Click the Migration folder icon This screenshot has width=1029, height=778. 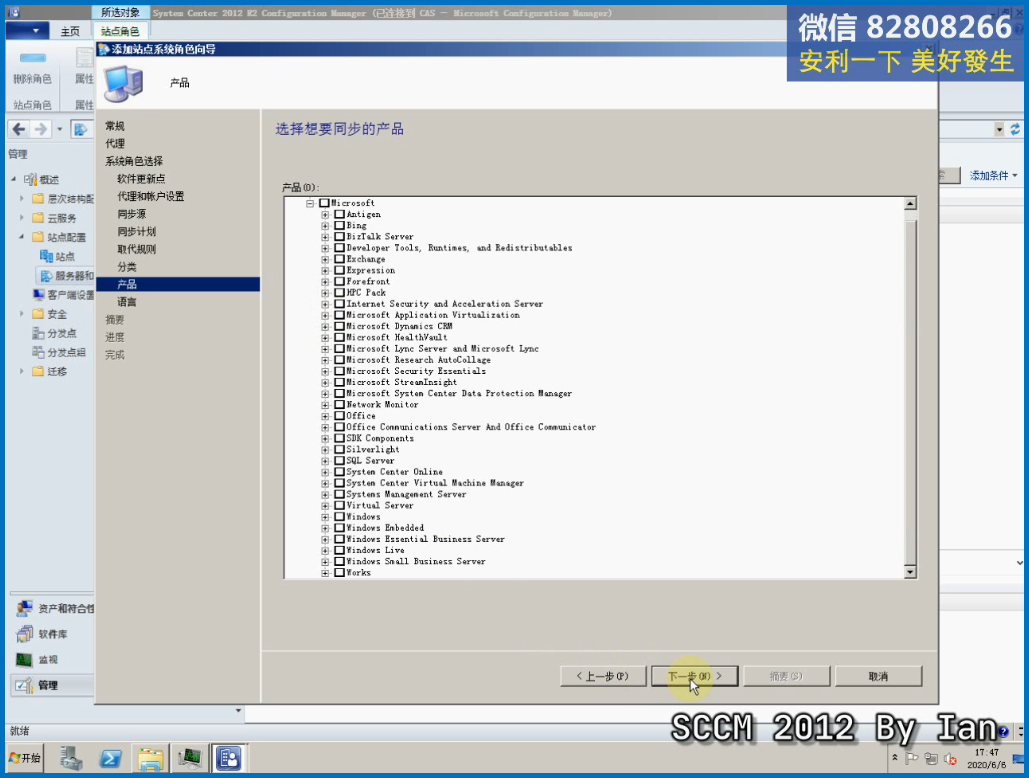point(38,371)
